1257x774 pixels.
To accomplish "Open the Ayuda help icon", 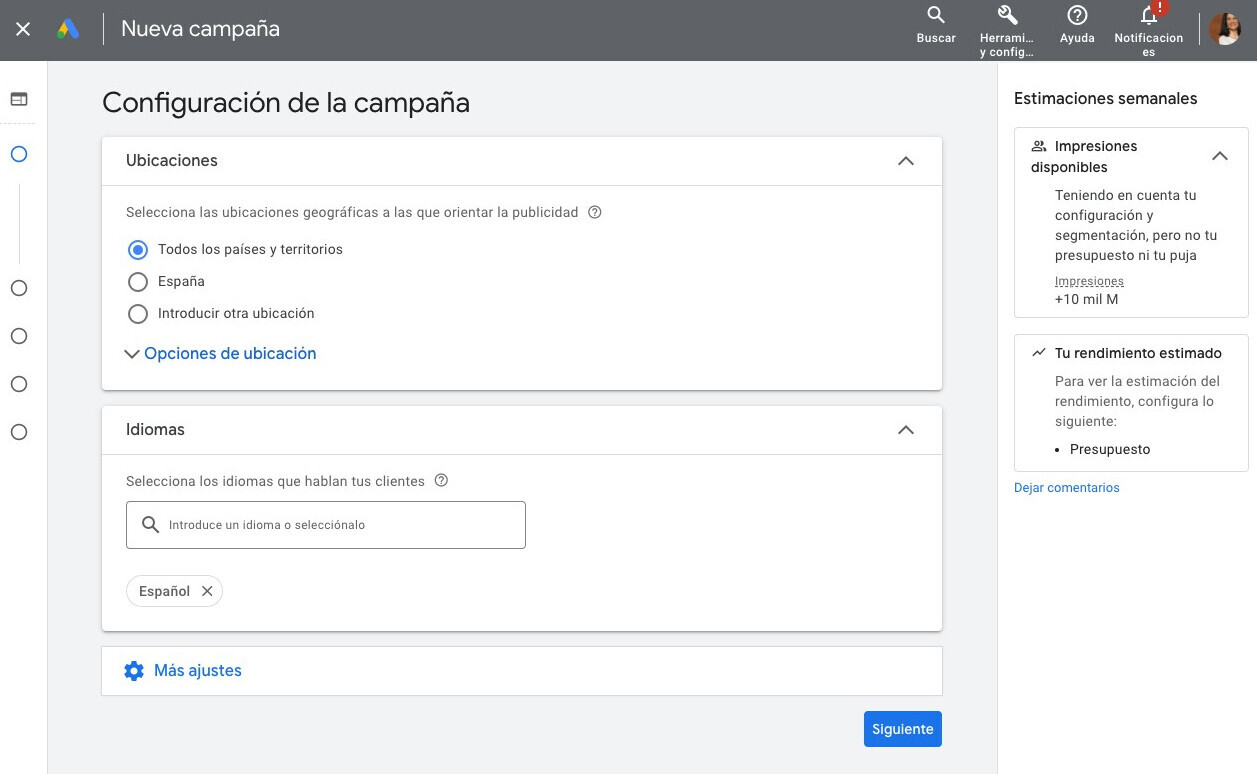I will [x=1077, y=15].
